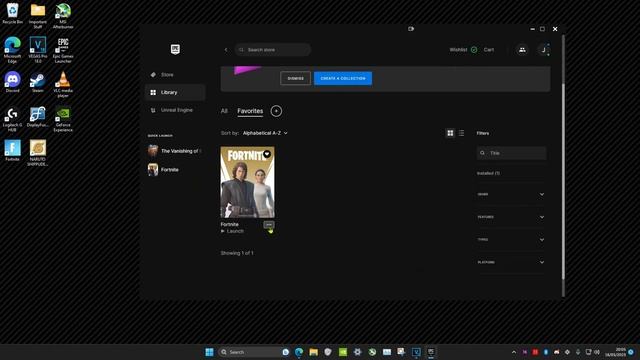Click the Dismiss button on banner
The height and width of the screenshot is (360, 640).
296,78
